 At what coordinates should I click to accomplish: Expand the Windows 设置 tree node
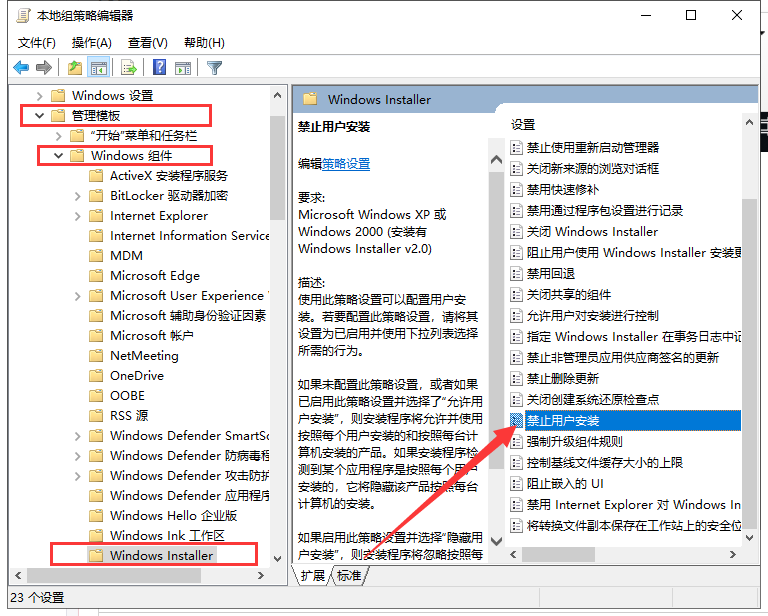point(39,96)
